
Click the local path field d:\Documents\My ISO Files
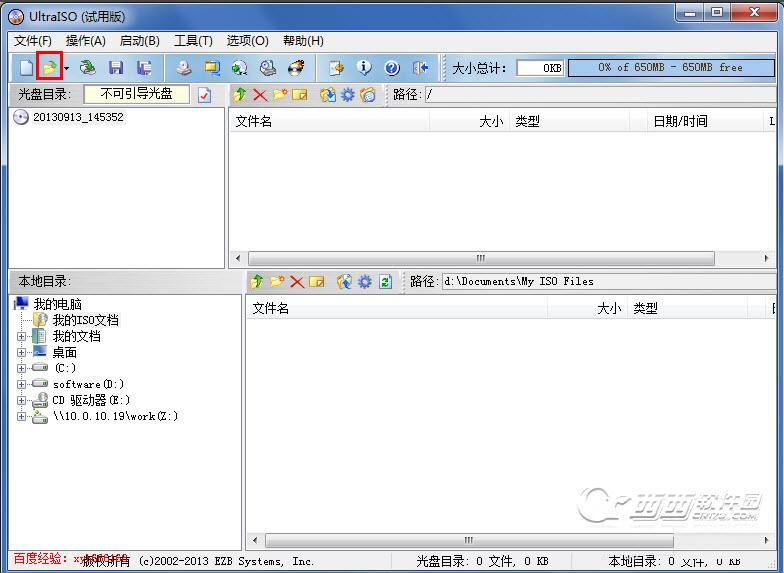click(609, 282)
